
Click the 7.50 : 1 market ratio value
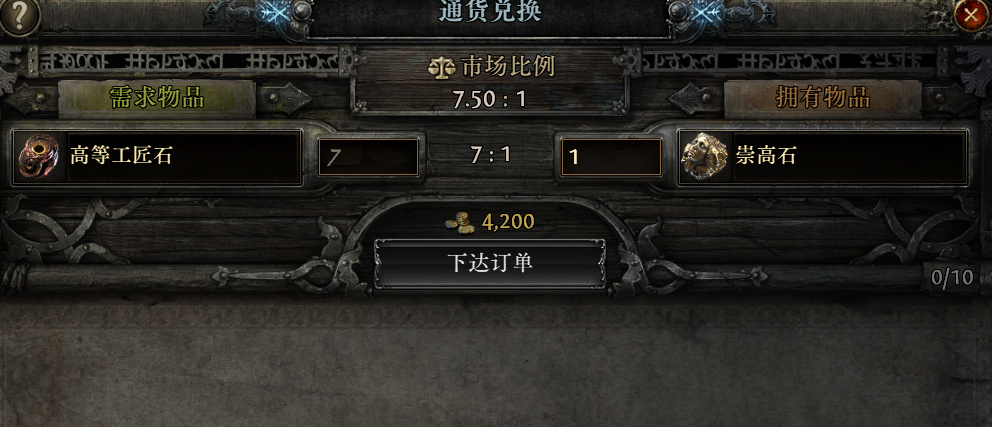pyautogui.click(x=489, y=99)
